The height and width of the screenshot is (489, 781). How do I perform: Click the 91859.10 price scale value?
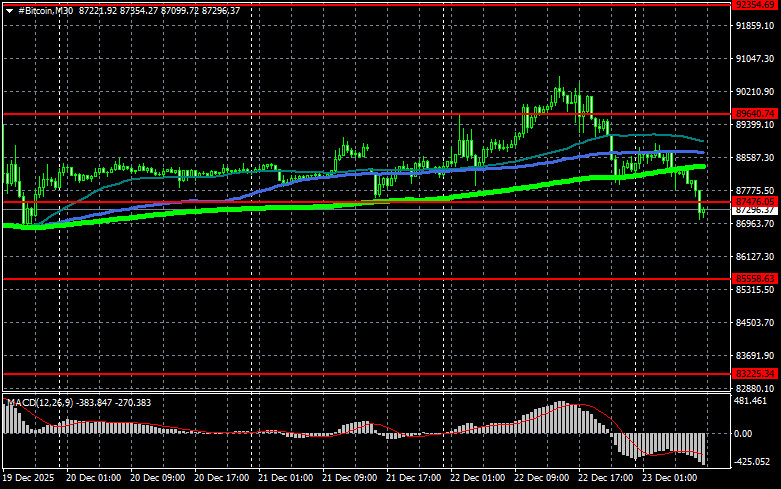point(755,27)
